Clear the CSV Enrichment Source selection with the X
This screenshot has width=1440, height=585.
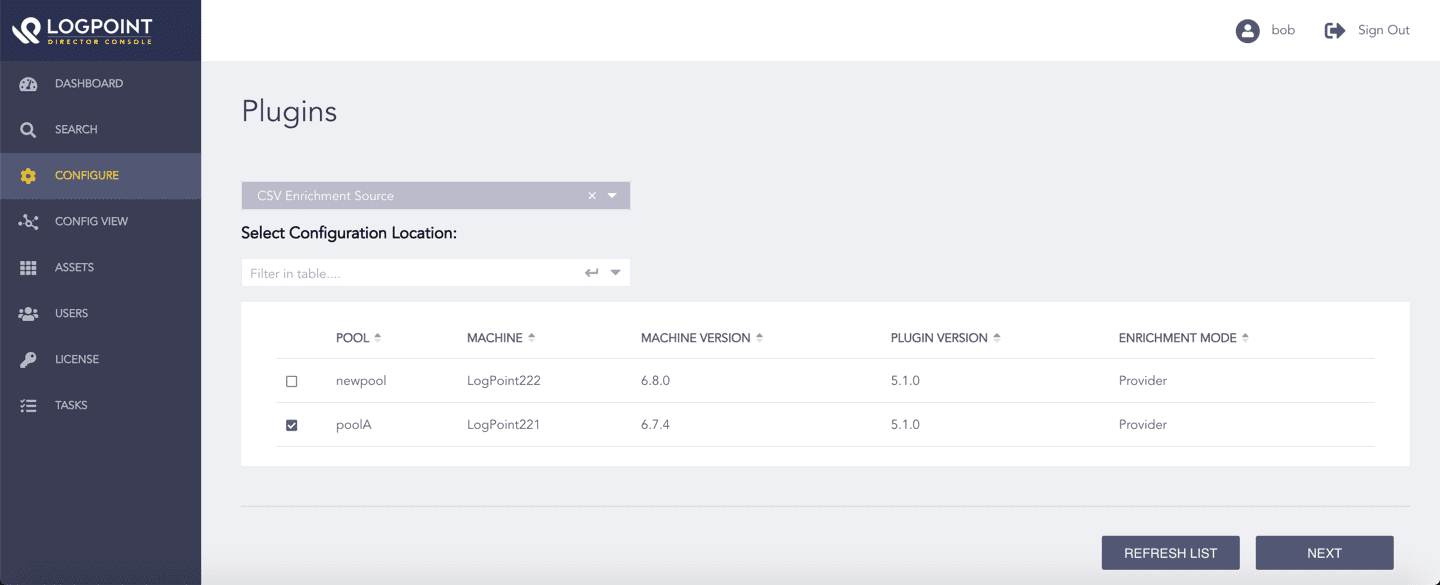(x=592, y=195)
